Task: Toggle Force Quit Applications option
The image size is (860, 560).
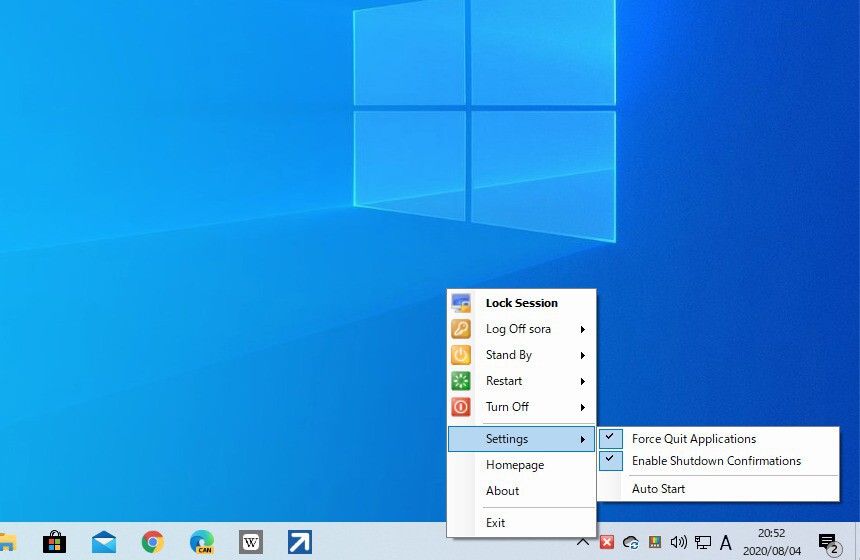Action: [x=694, y=439]
